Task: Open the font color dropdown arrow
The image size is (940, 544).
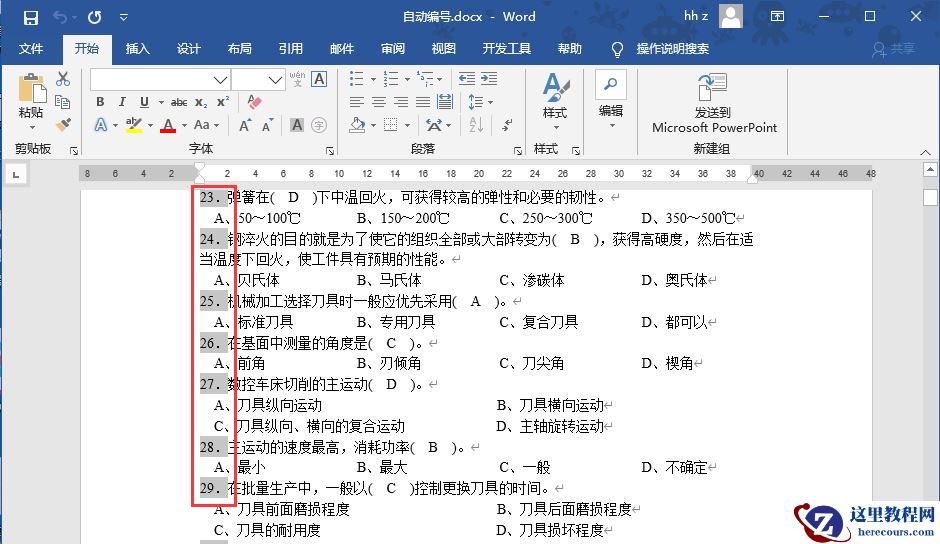Action: point(184,125)
